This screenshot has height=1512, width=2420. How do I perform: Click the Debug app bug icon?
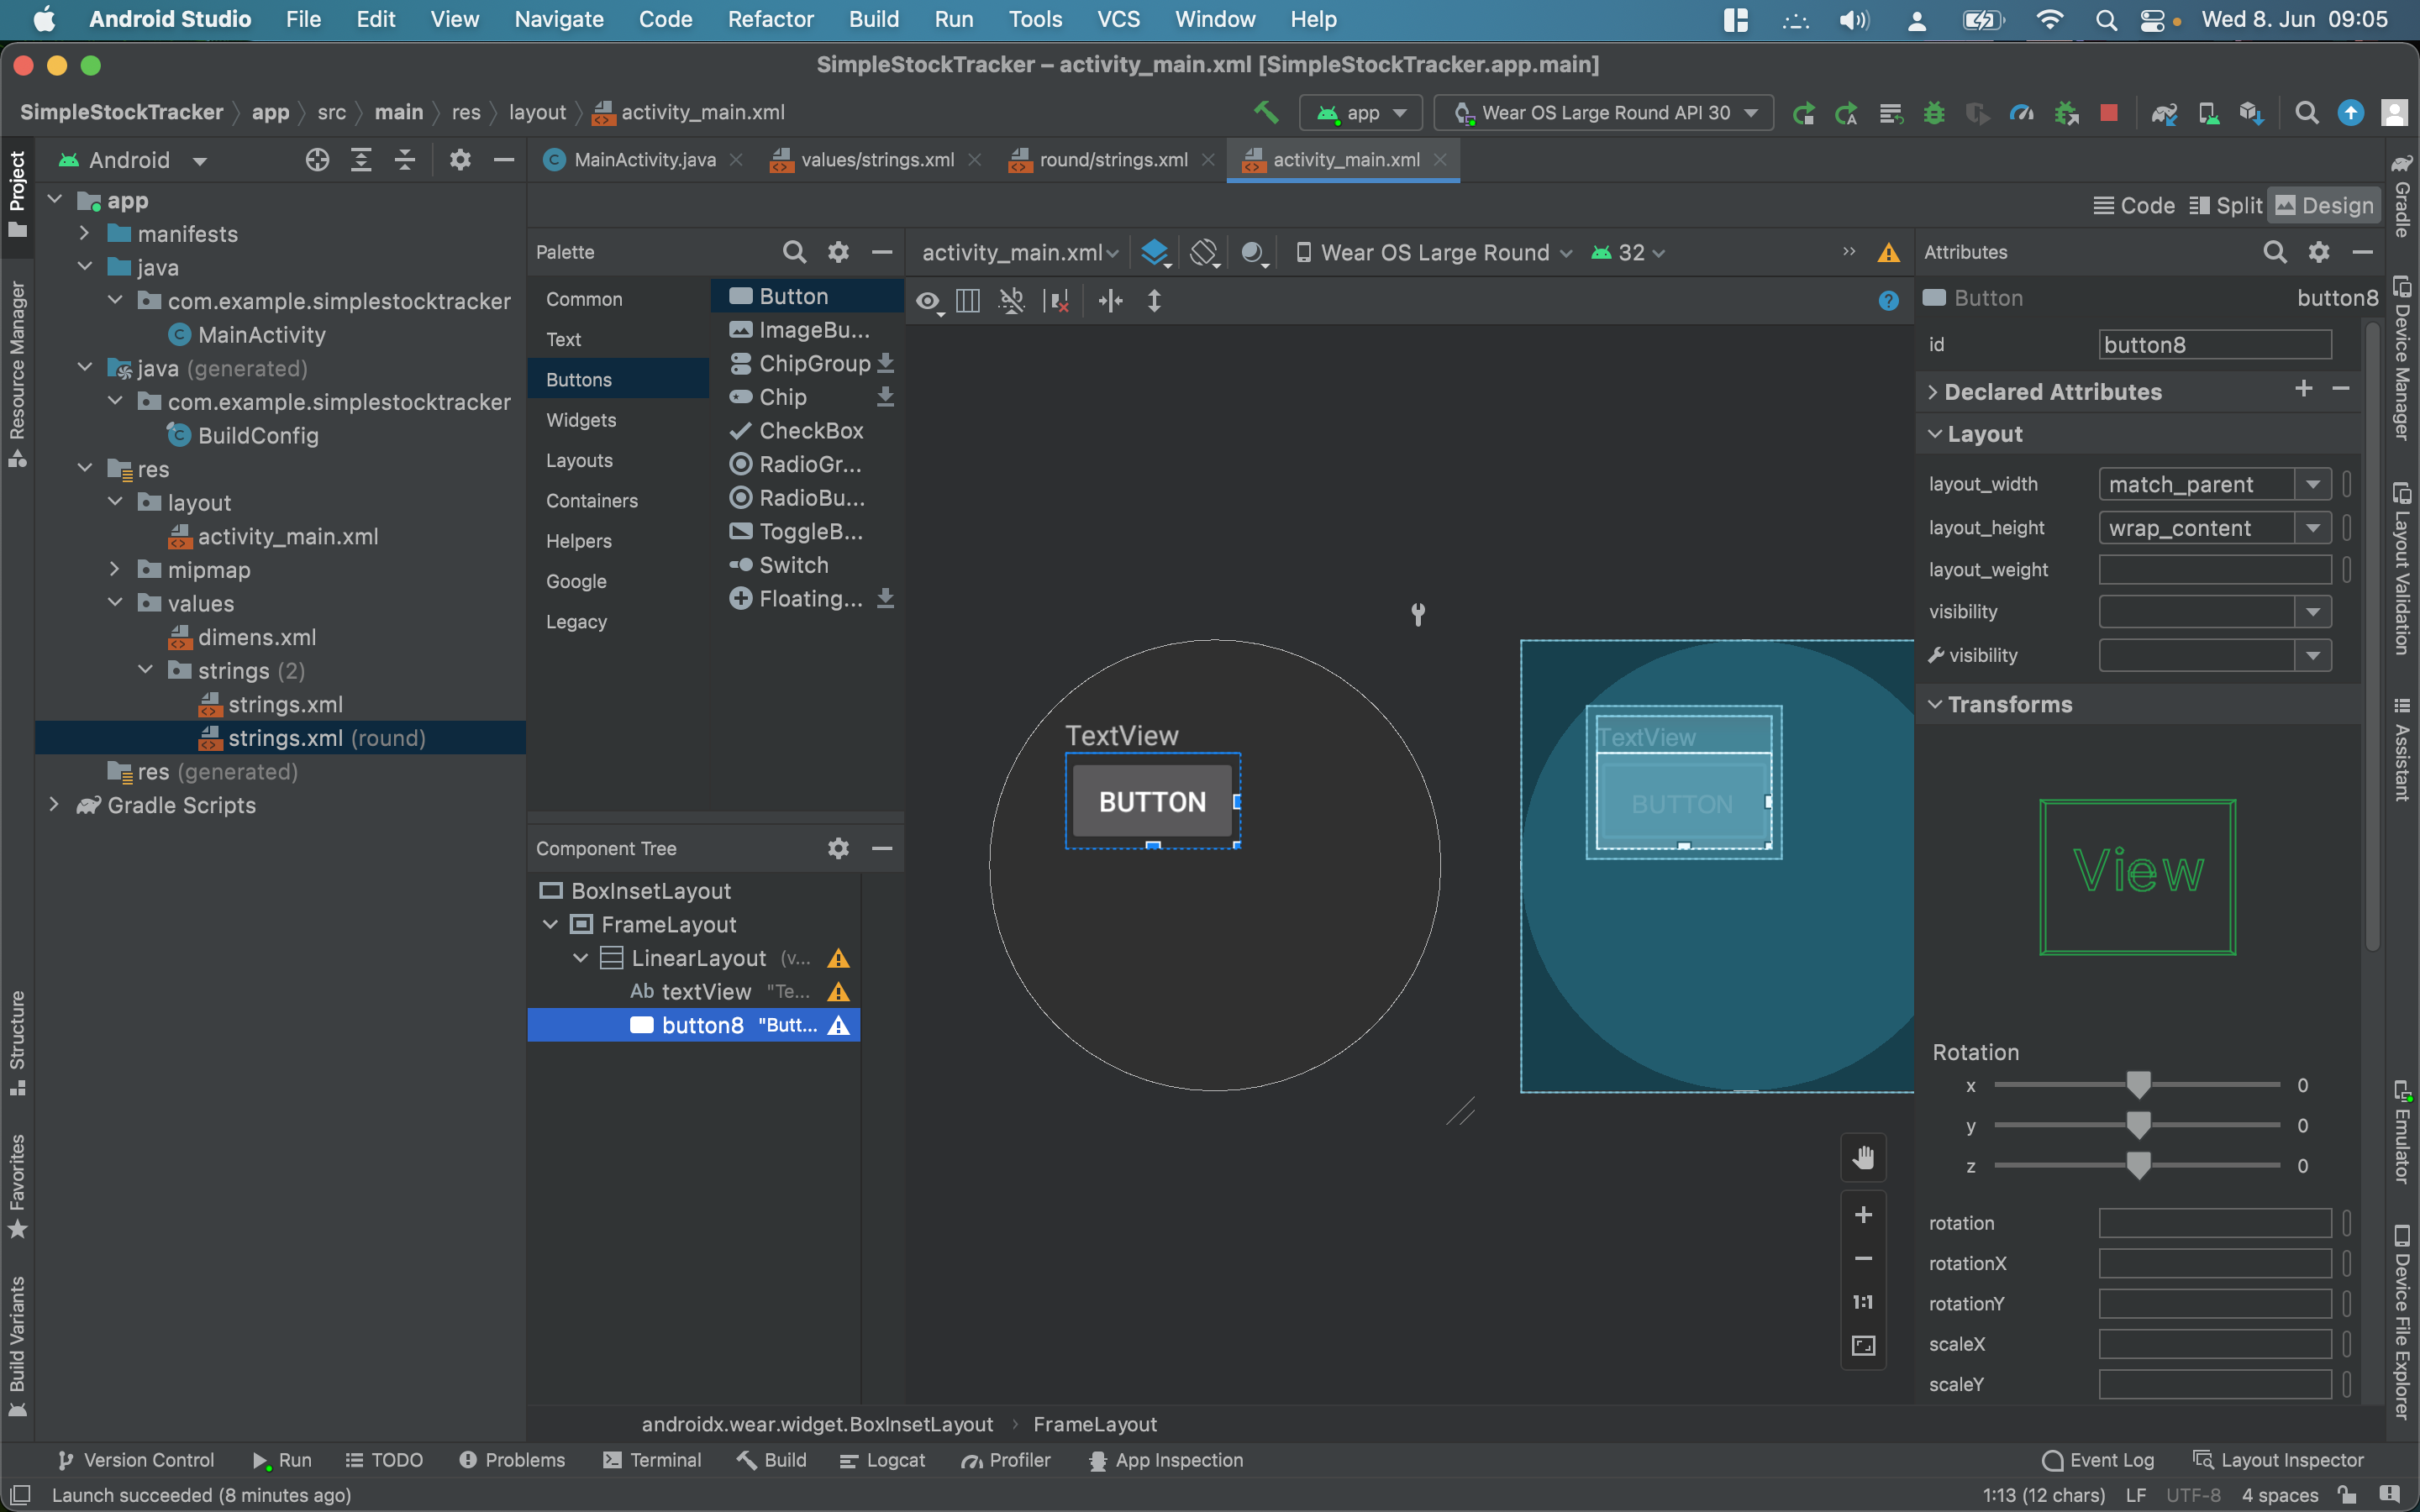point(1934,113)
